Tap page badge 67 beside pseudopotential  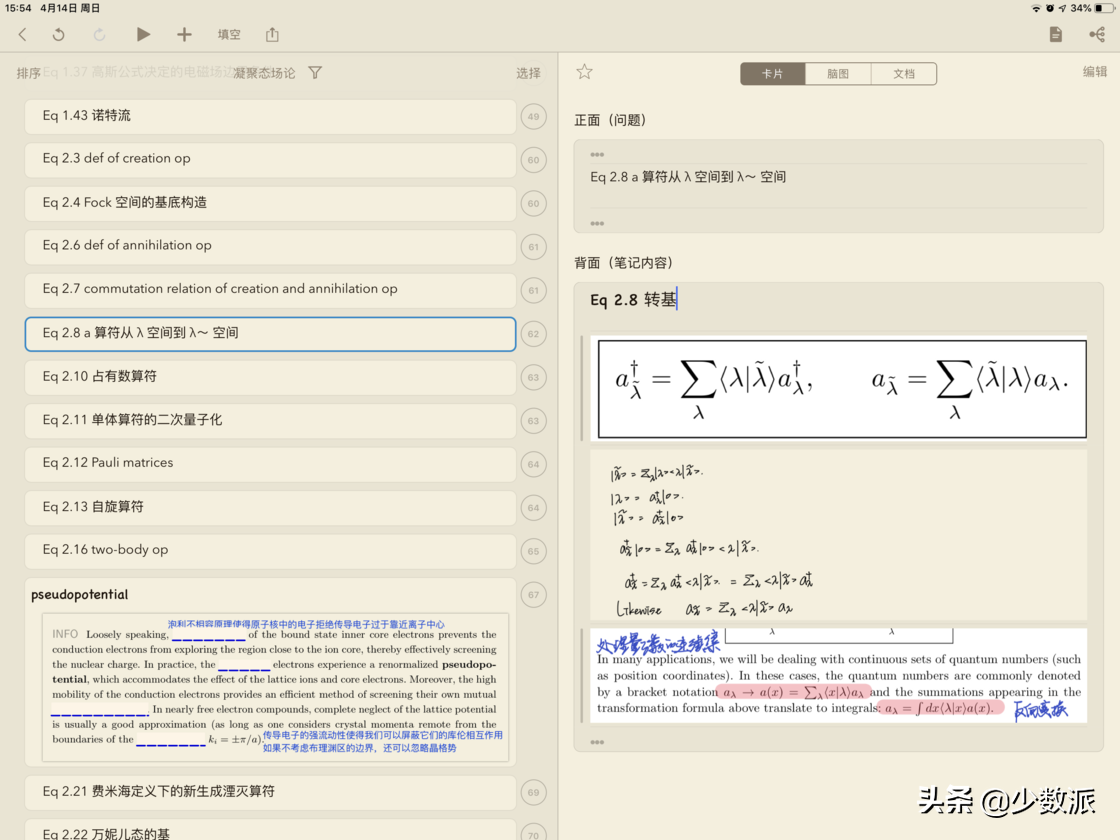(x=534, y=594)
